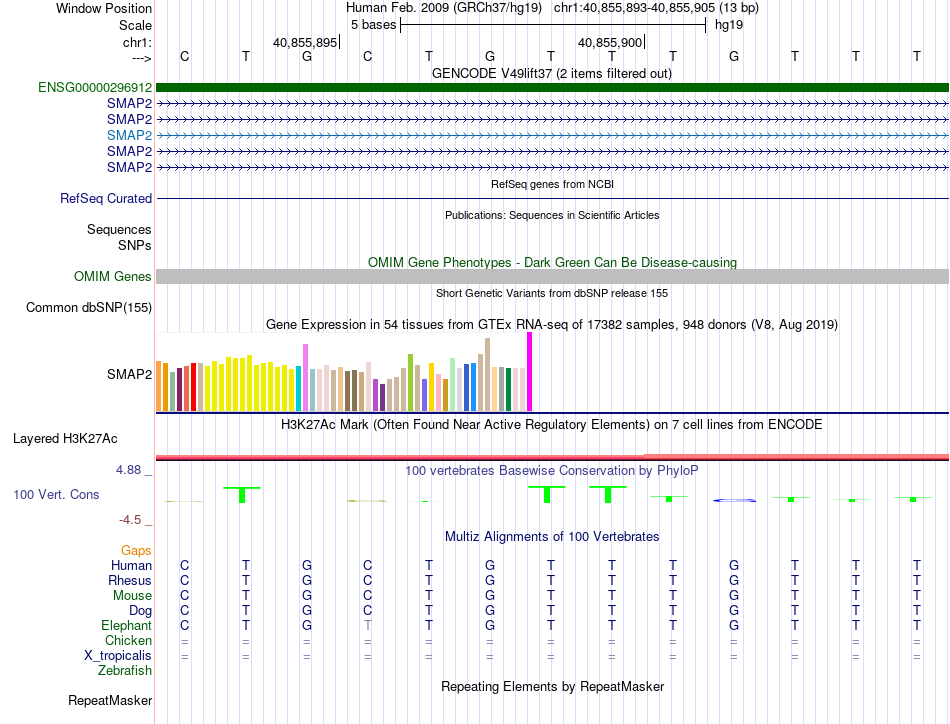Open 'Publications: Sequences in Scientific Articles' title
950x724 pixels.
click(x=552, y=215)
